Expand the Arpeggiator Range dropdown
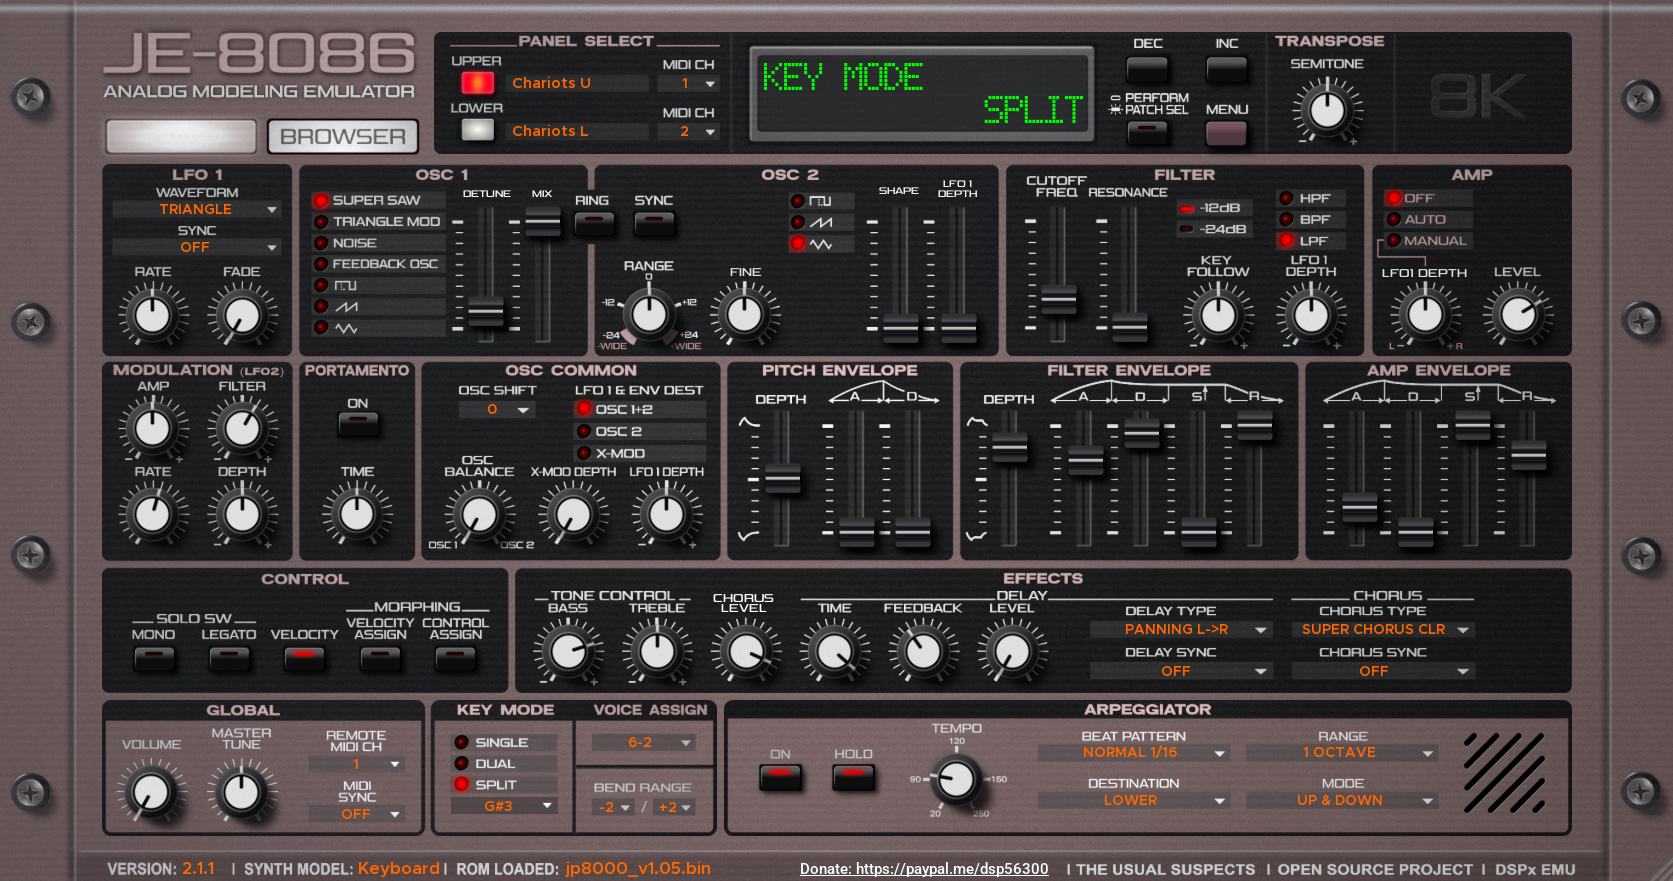This screenshot has width=1673, height=881. [1342, 753]
